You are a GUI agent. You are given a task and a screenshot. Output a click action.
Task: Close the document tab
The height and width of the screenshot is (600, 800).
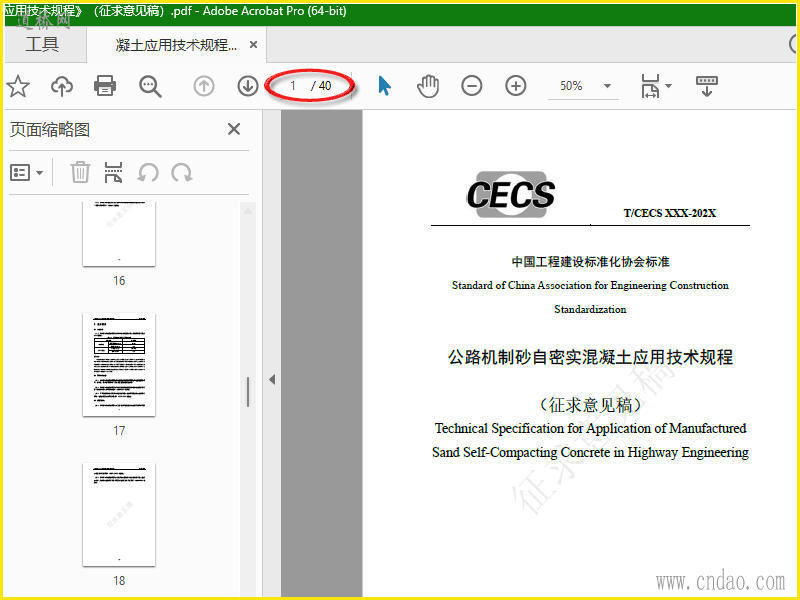click(253, 45)
